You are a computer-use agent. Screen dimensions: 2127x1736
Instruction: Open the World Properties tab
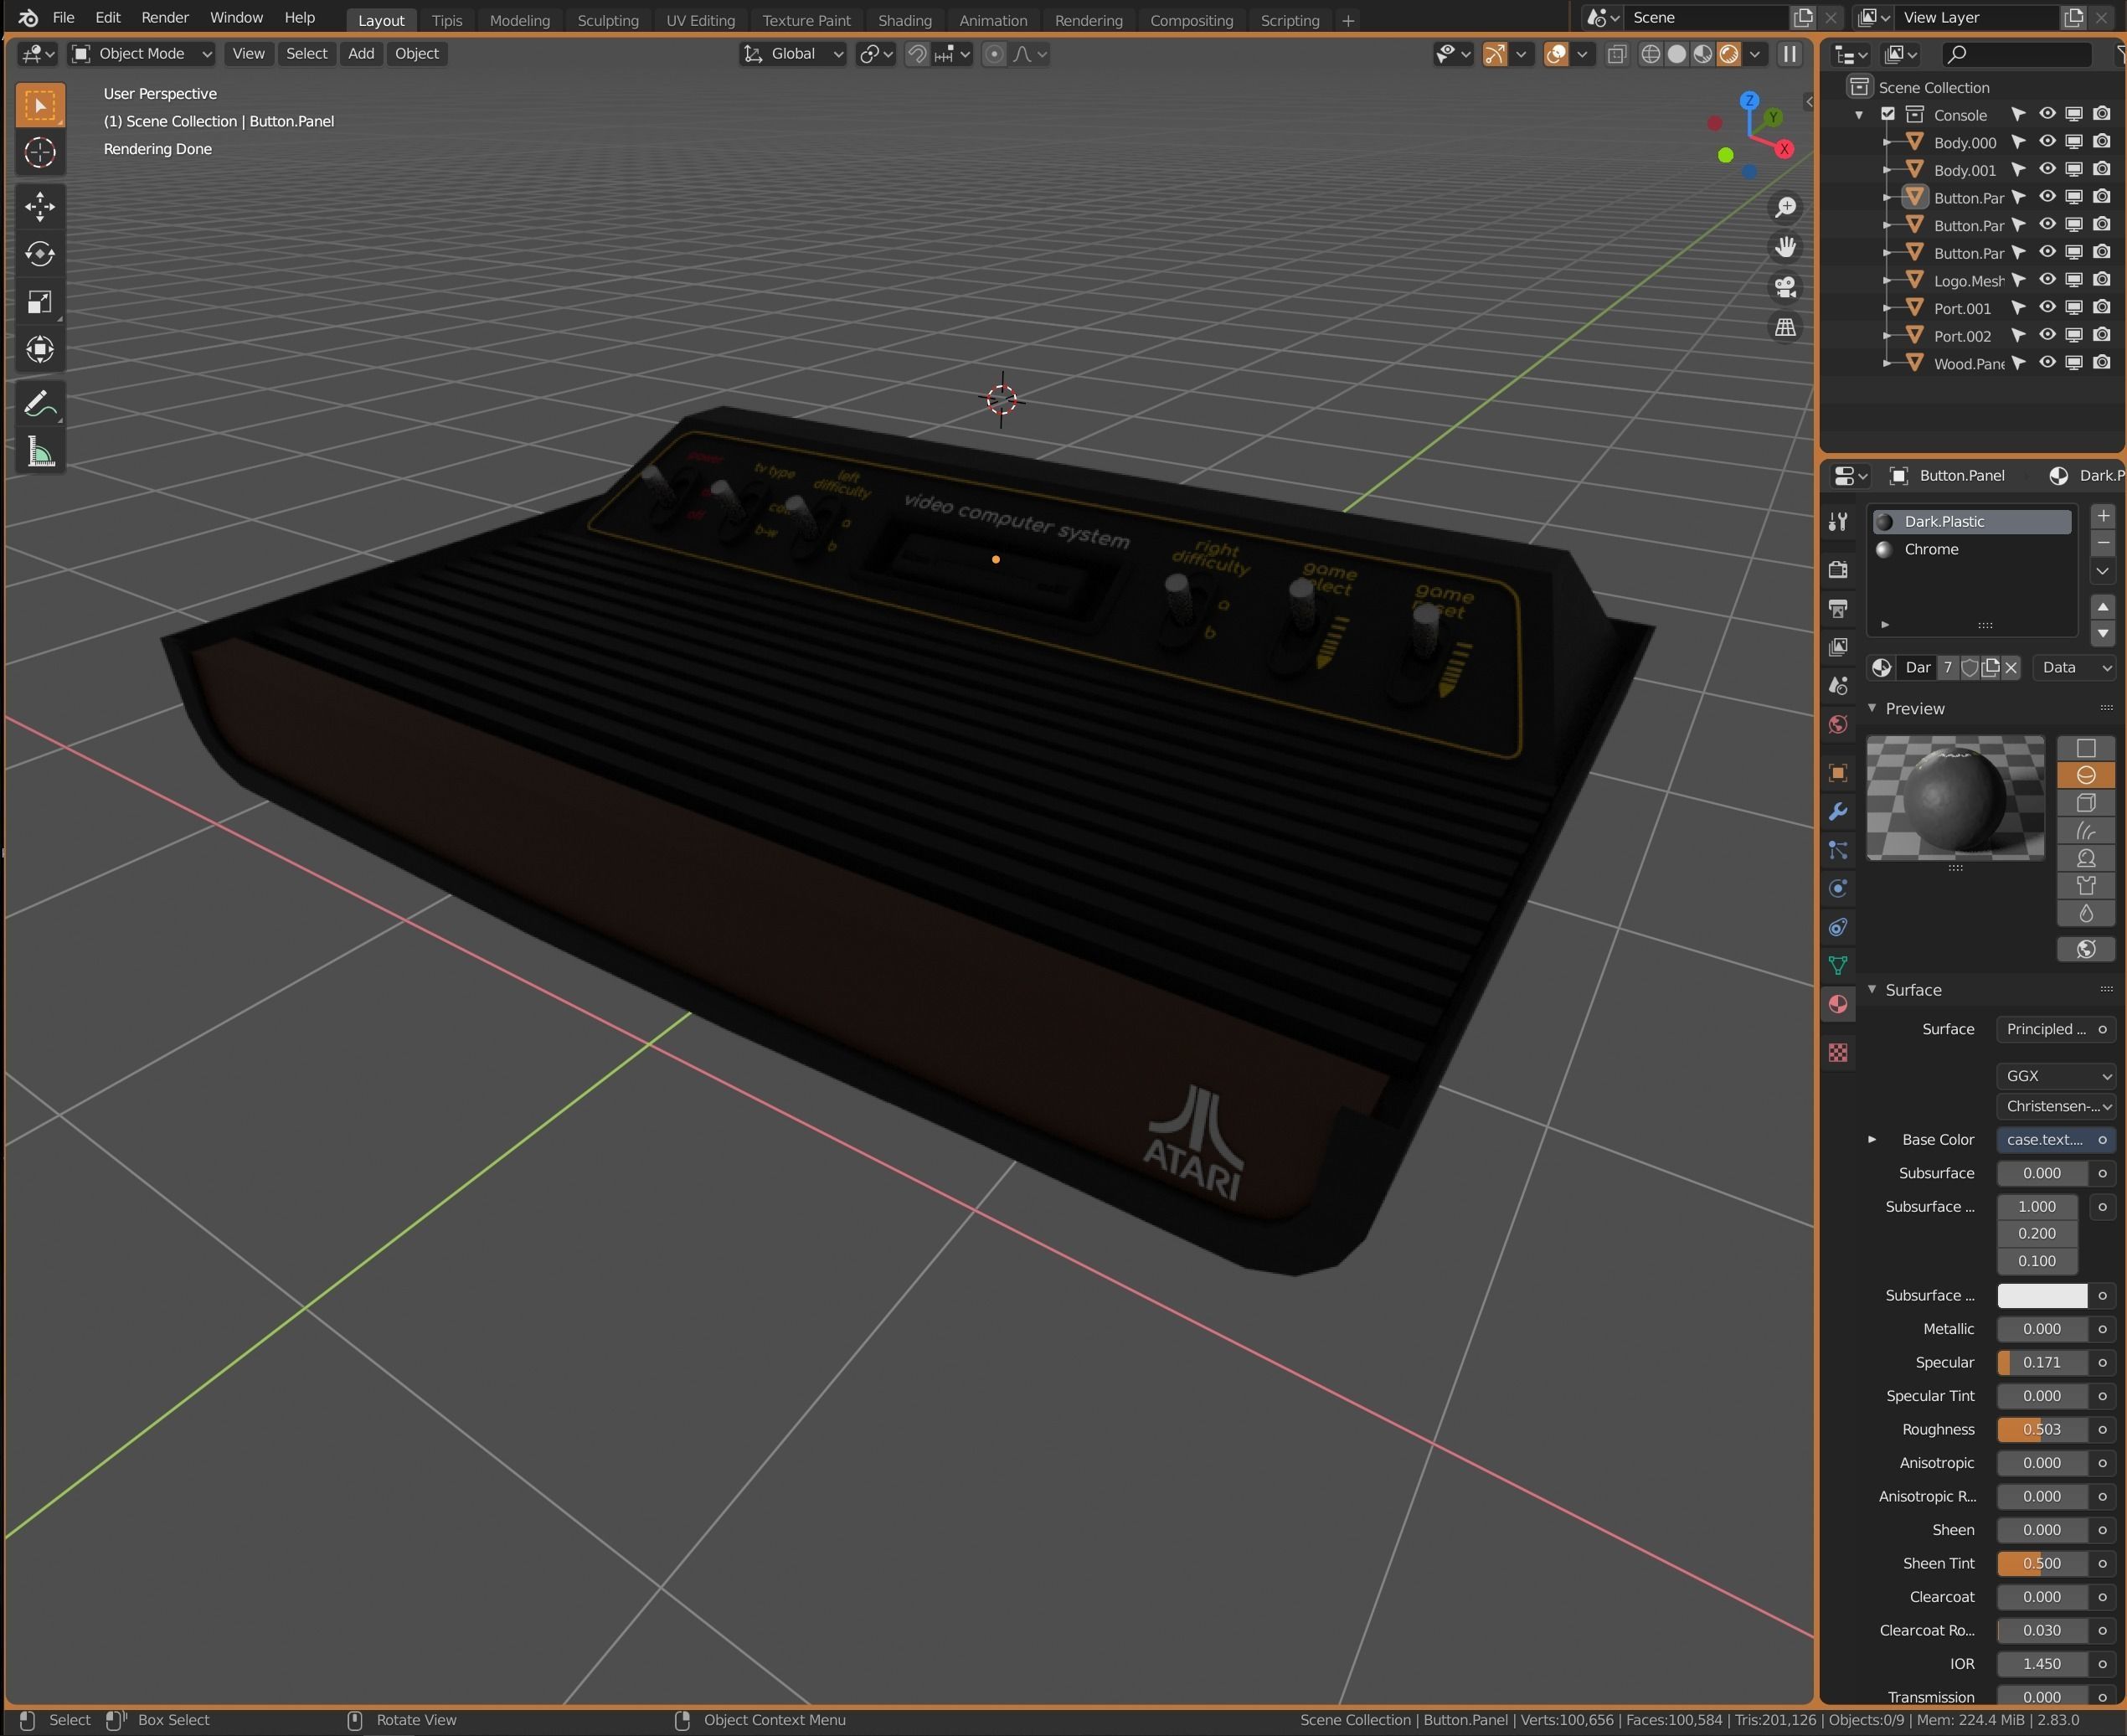tap(1837, 724)
